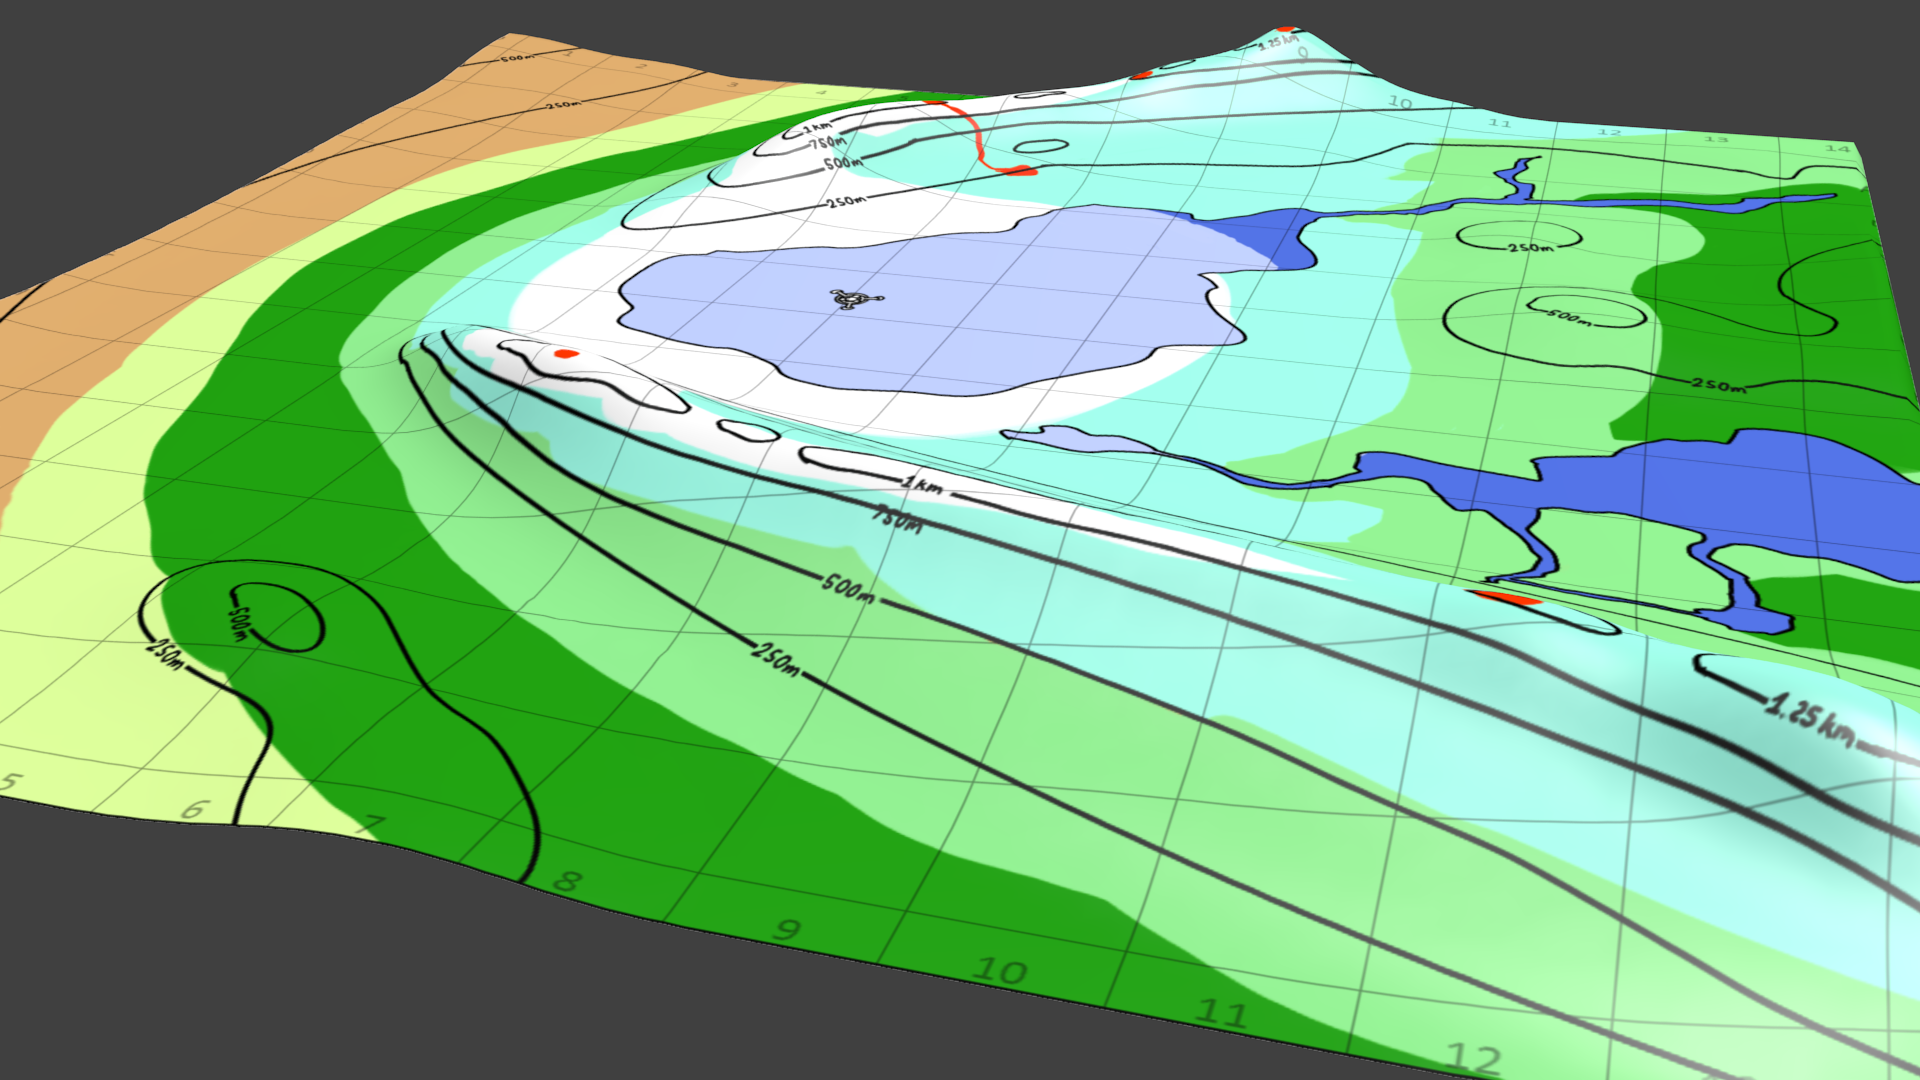1920x1080 pixels.
Task: Click the origin marker icon in the pale lake
Action: click(850, 298)
